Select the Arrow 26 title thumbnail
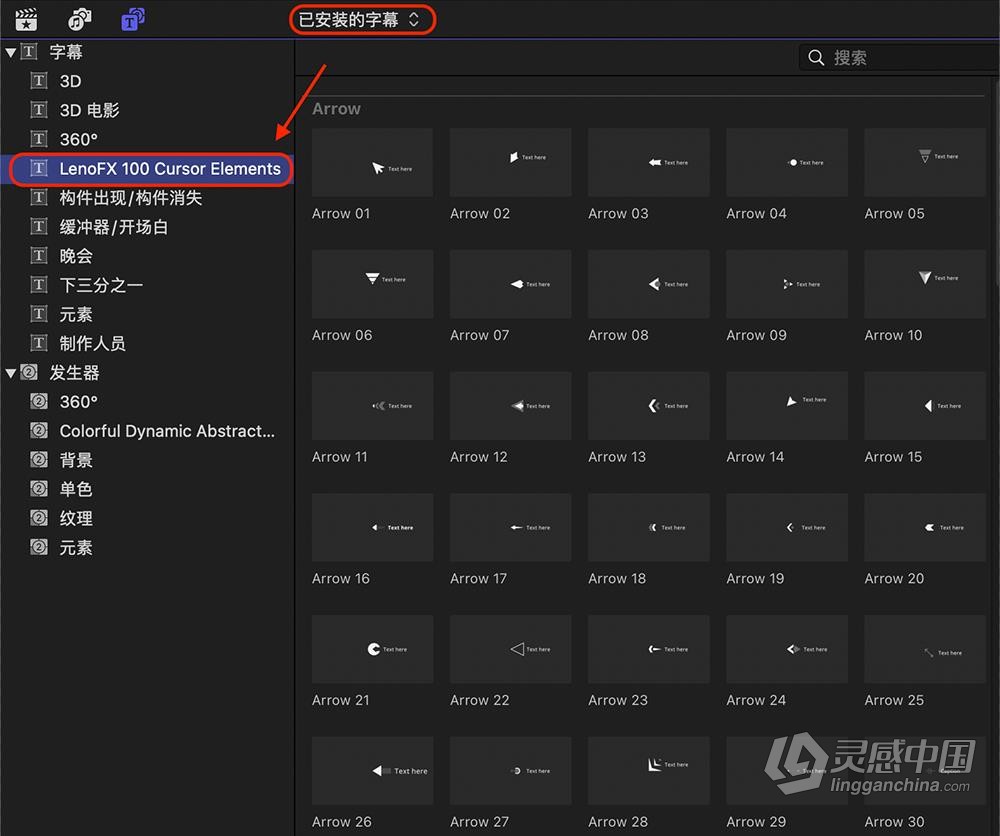1000x836 pixels. tap(372, 772)
